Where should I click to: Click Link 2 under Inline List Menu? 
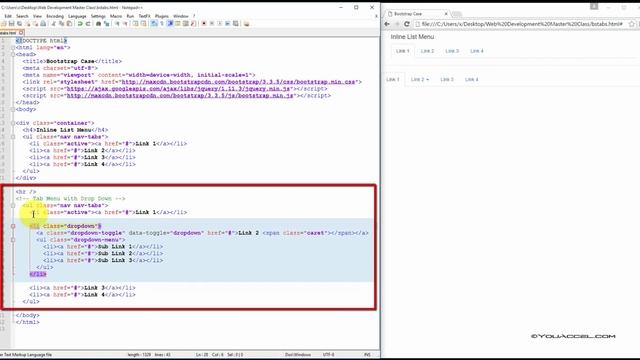tap(427, 51)
